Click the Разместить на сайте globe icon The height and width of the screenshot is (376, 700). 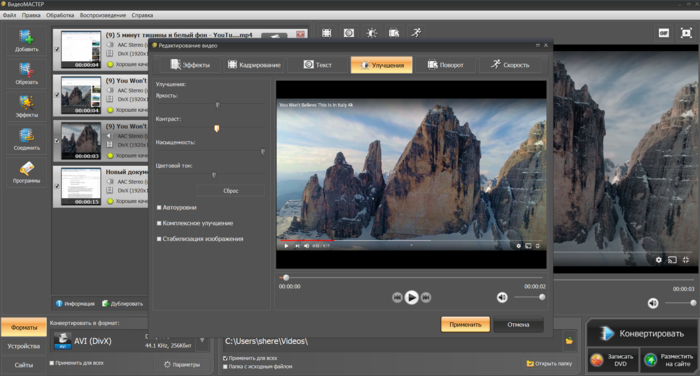pos(650,360)
